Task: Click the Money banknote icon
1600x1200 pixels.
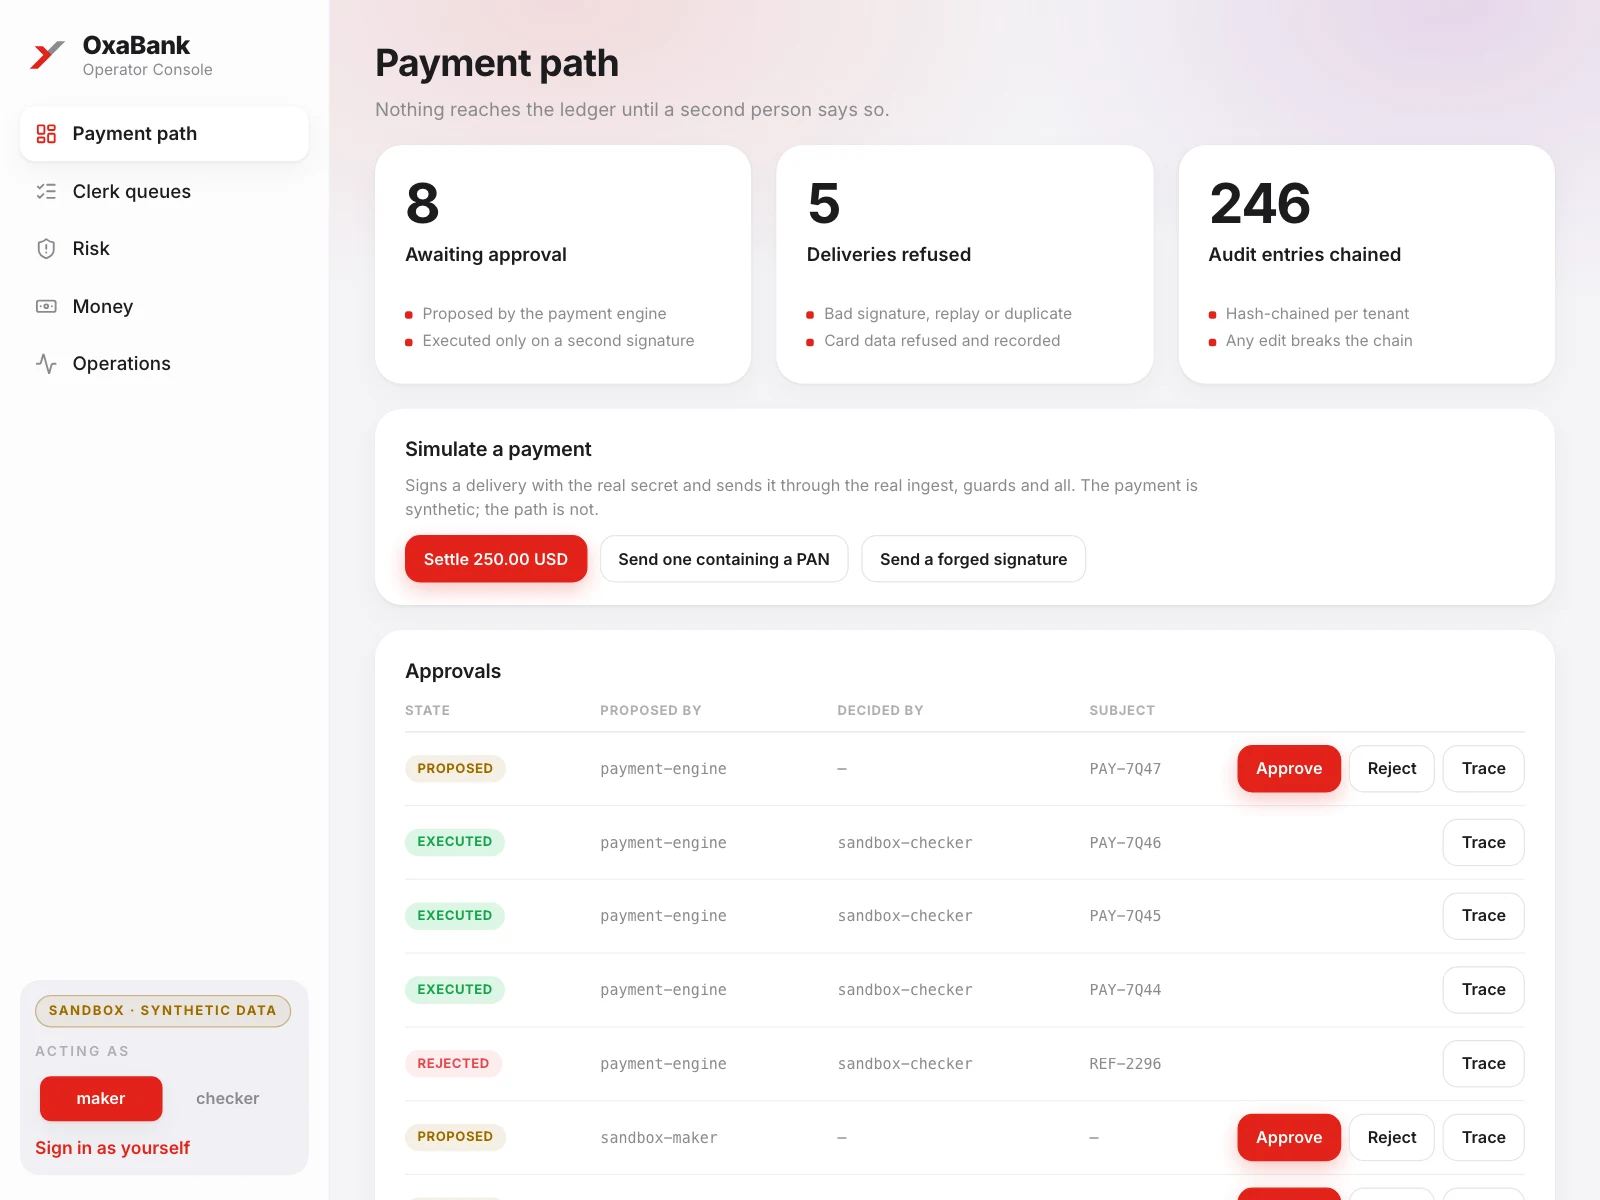Action: click(46, 306)
